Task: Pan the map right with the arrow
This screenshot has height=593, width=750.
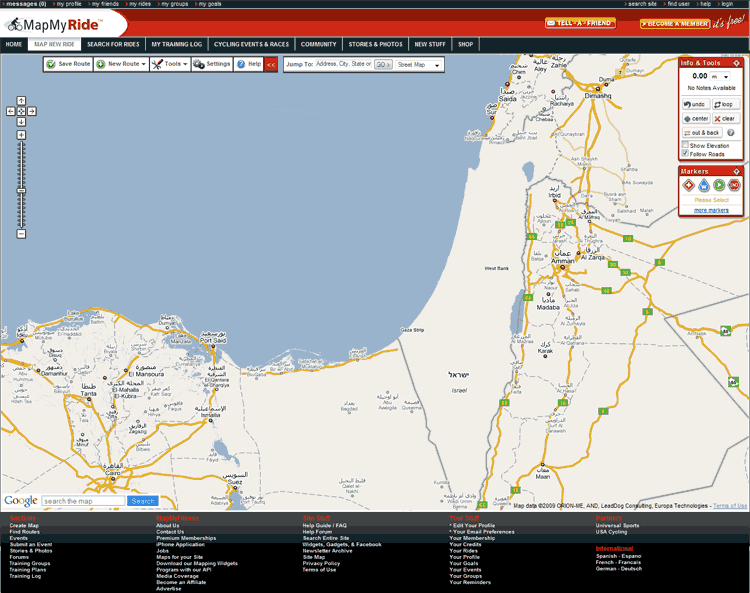Action: pos(32,111)
